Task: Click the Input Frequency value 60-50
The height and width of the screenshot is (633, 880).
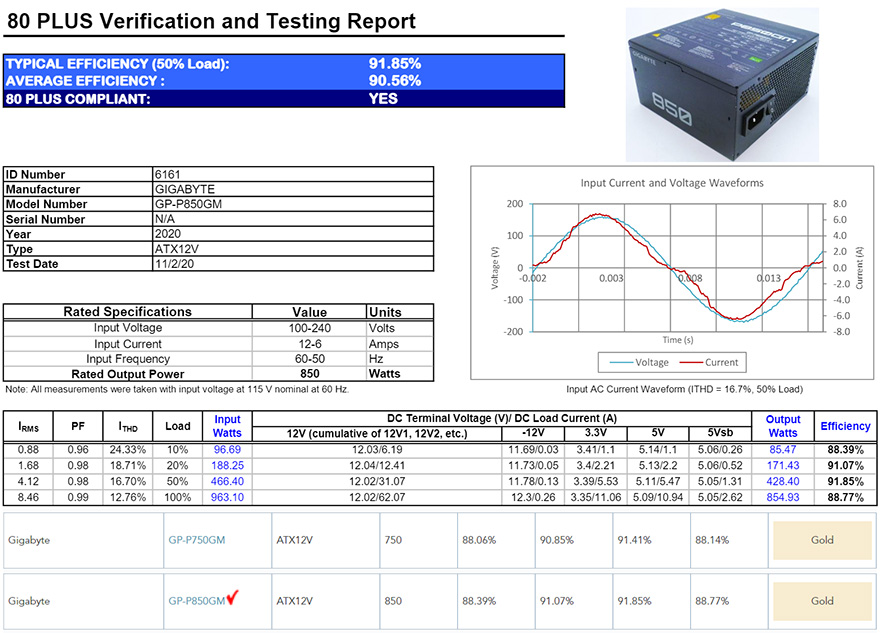Action: [309, 359]
